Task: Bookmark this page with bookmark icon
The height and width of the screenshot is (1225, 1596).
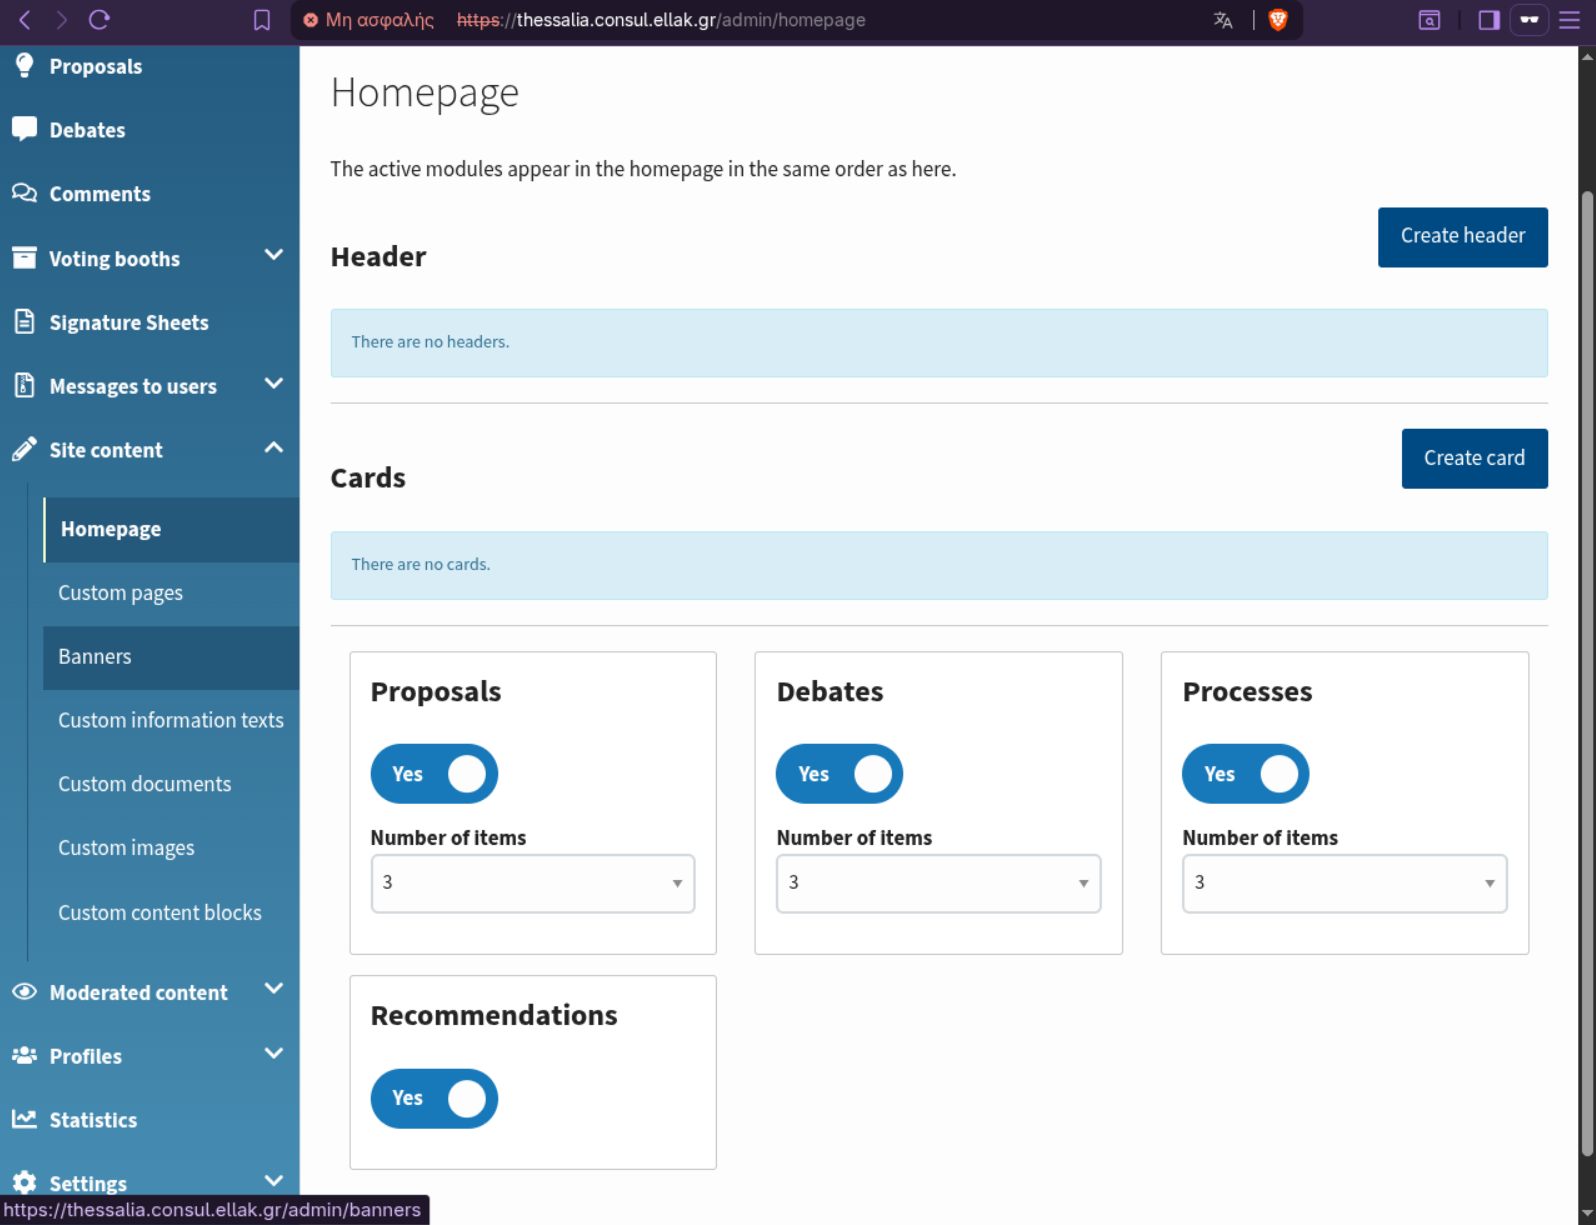Action: (x=262, y=20)
